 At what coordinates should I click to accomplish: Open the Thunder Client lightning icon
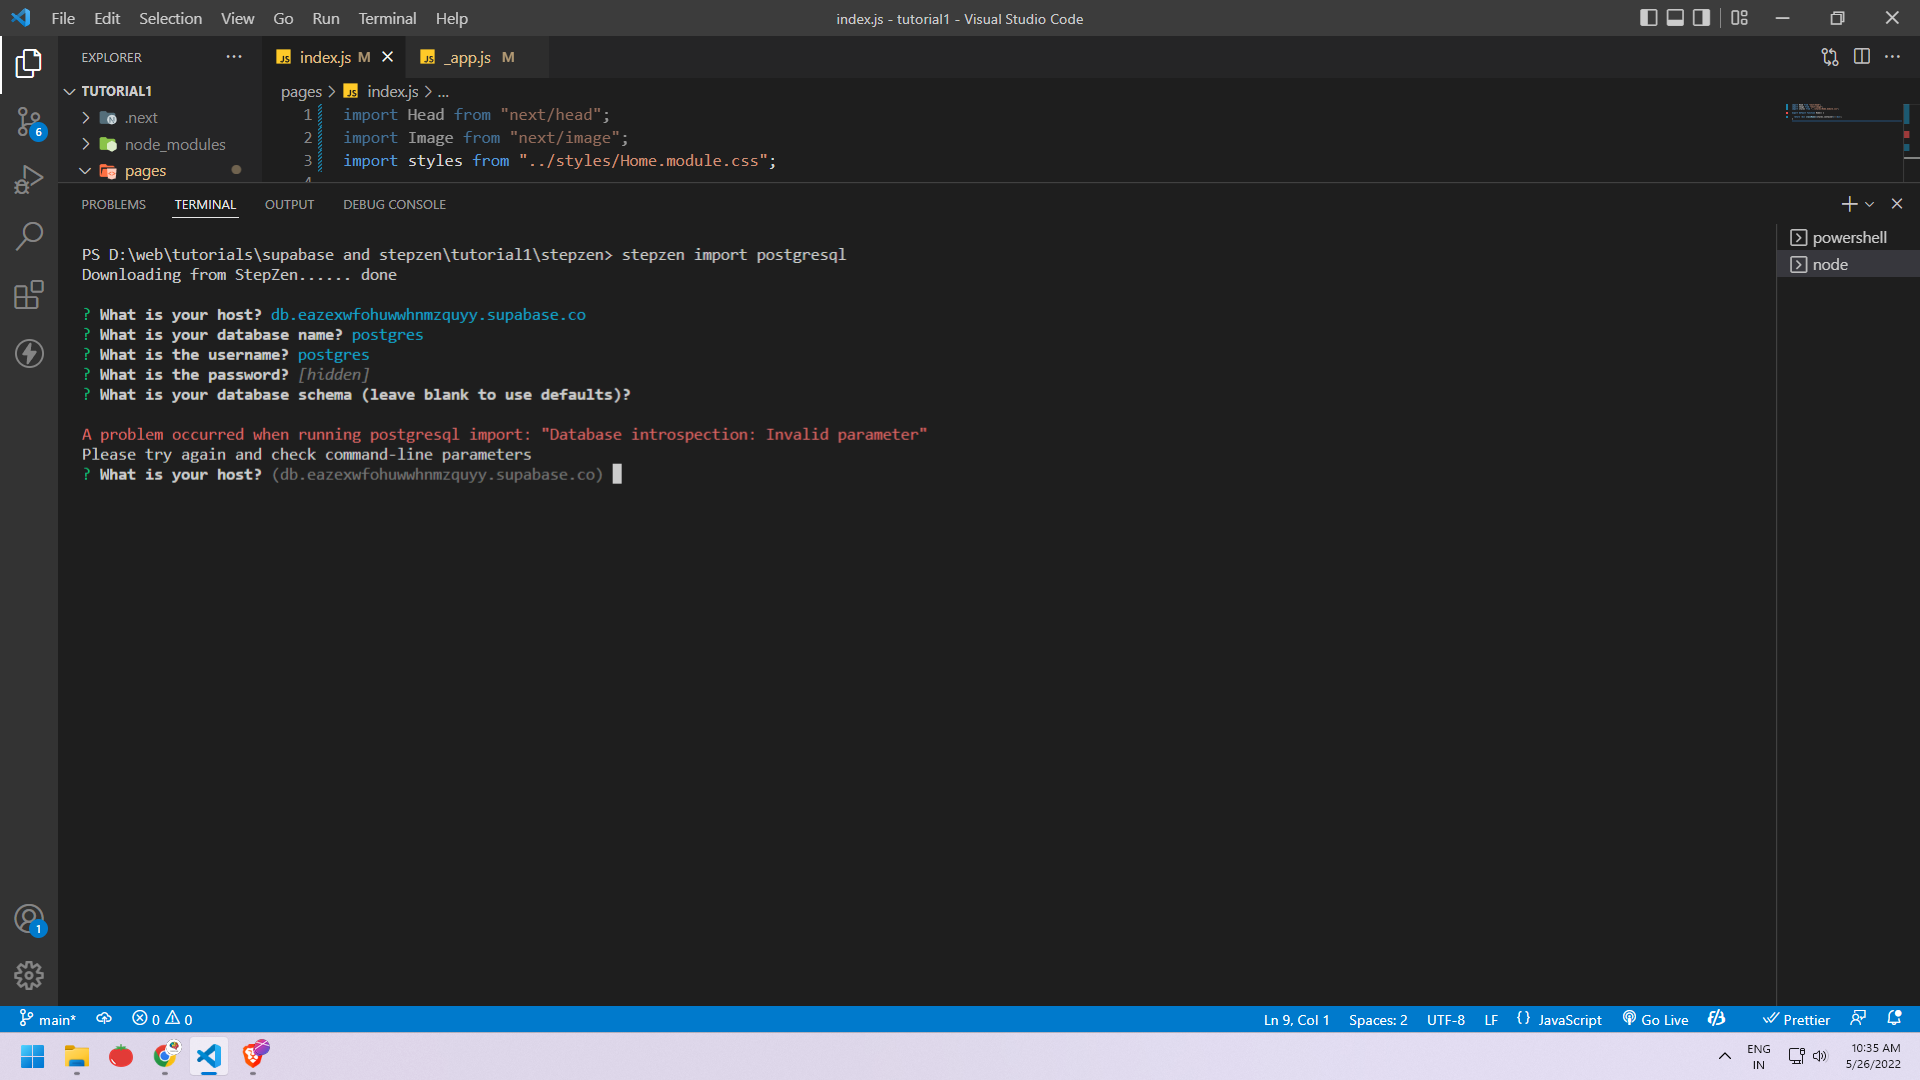point(29,353)
